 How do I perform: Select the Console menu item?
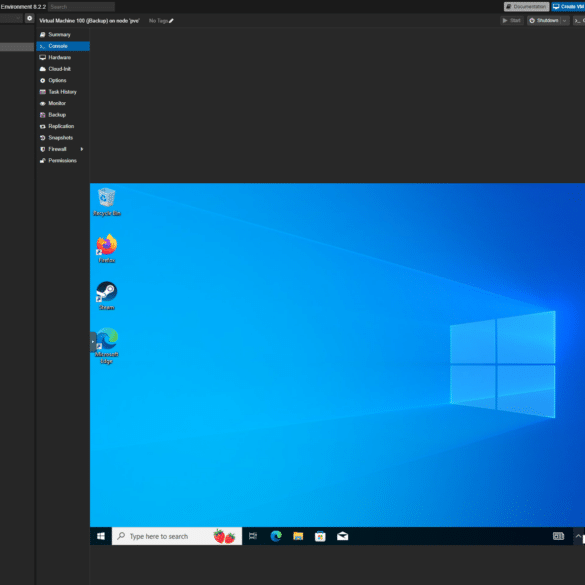[63, 46]
